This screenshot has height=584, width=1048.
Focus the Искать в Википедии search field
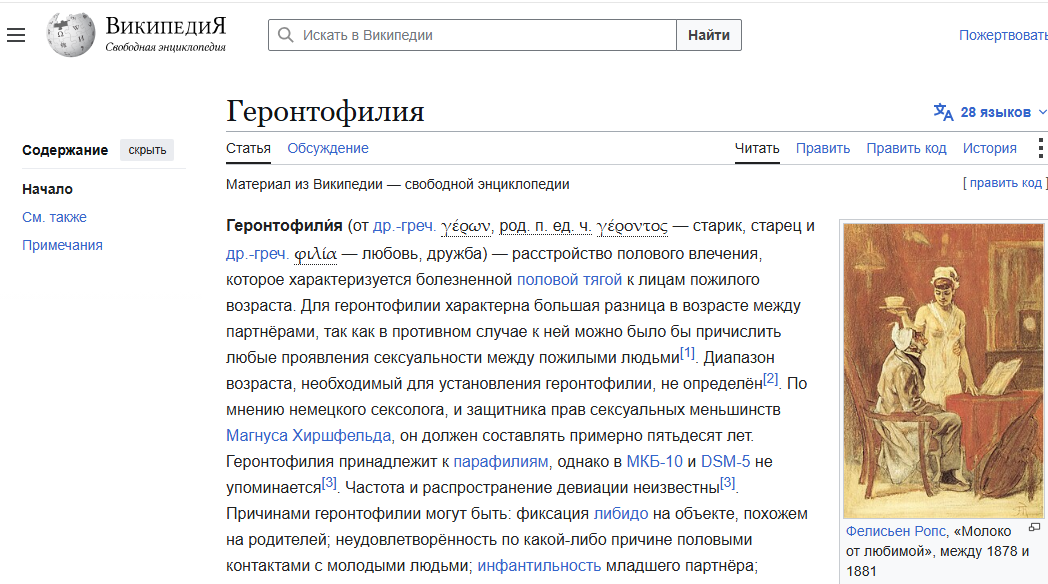point(473,35)
